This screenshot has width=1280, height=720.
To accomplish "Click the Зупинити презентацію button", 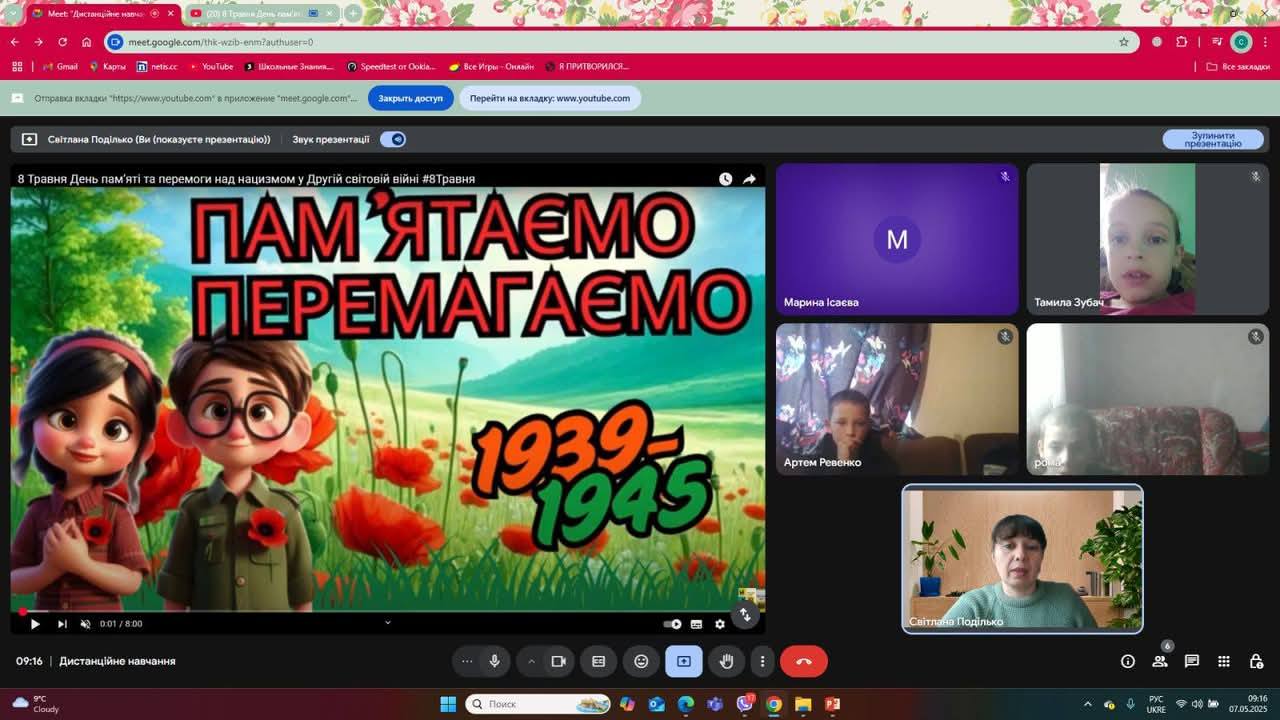I will pos(1212,140).
